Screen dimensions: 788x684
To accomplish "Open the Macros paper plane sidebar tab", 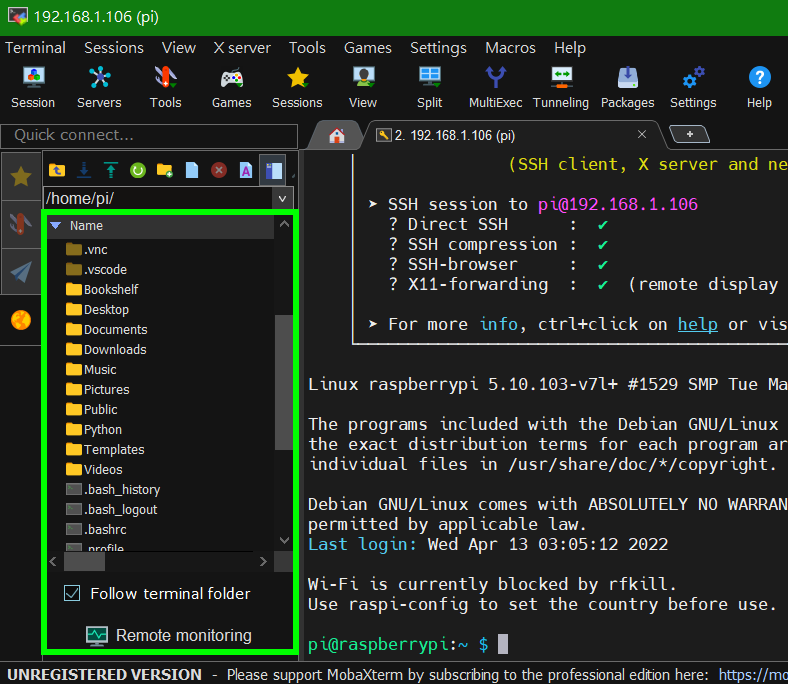I will pos(21,271).
